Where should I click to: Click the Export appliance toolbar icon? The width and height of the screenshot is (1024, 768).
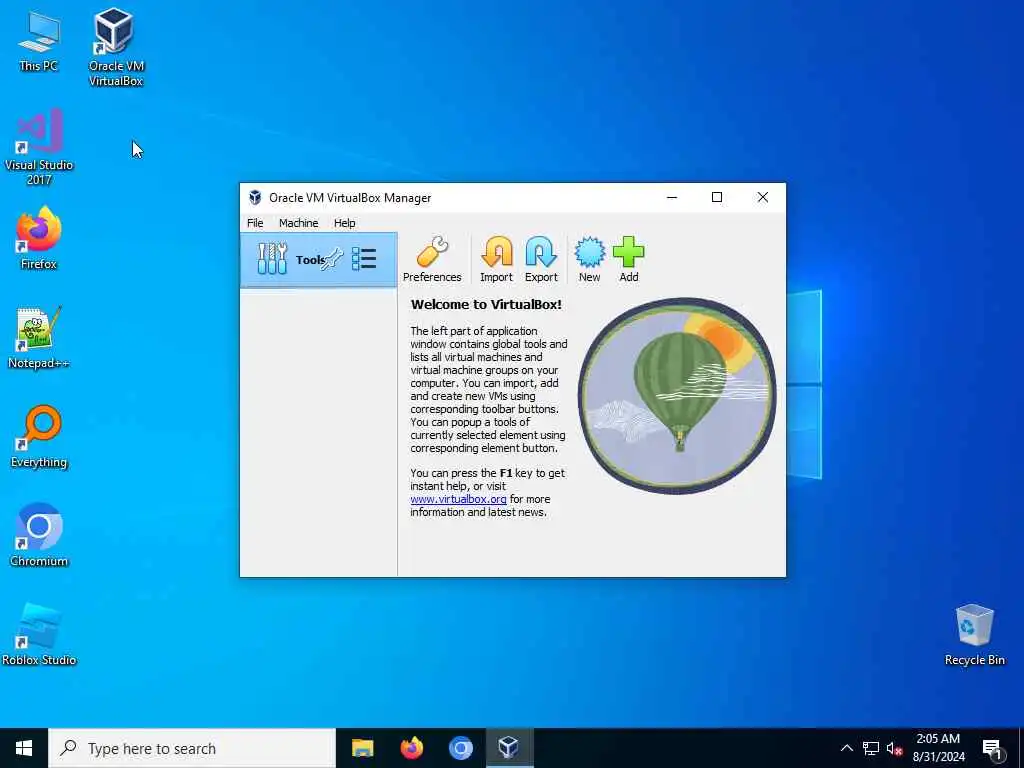[541, 260]
